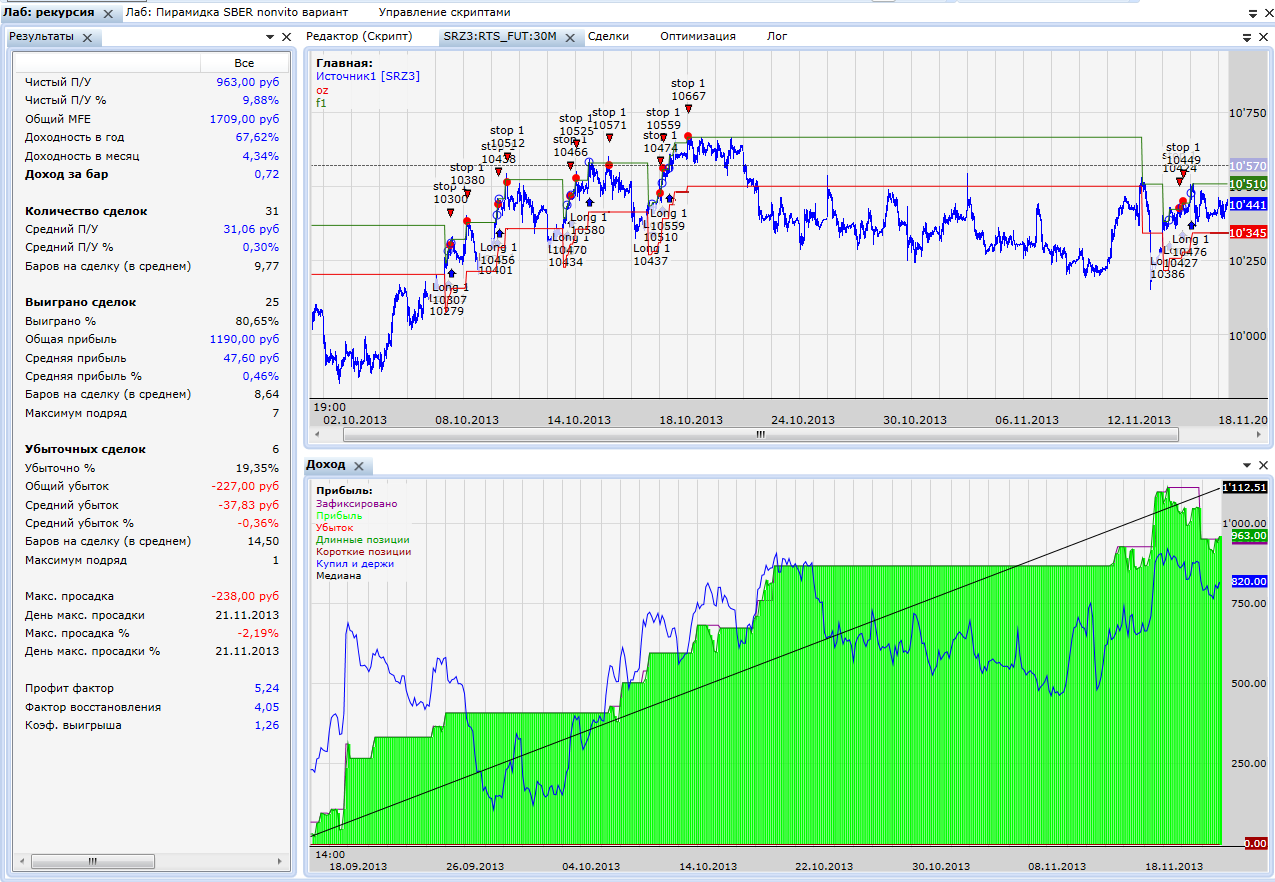Close the Результаты panel tab
1275x882 pixels.
tap(87, 38)
